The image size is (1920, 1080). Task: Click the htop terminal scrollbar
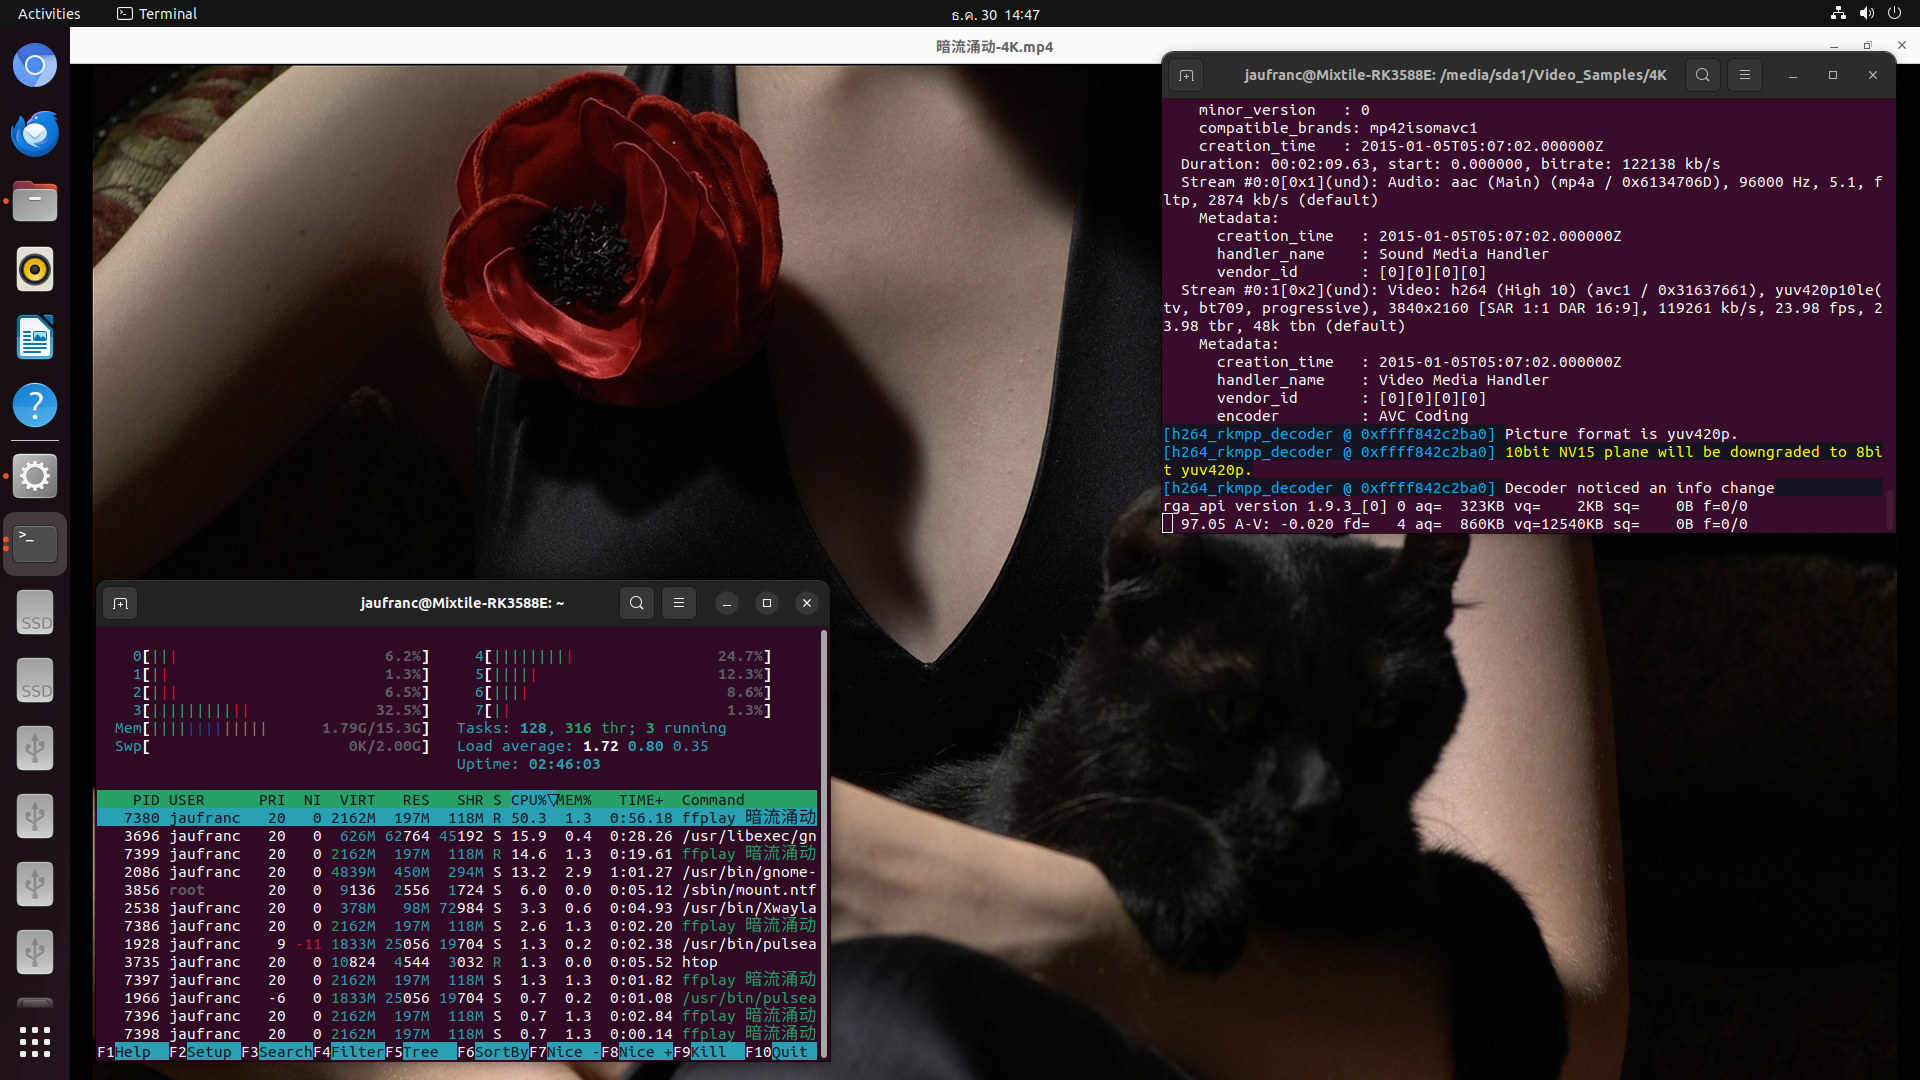point(824,844)
